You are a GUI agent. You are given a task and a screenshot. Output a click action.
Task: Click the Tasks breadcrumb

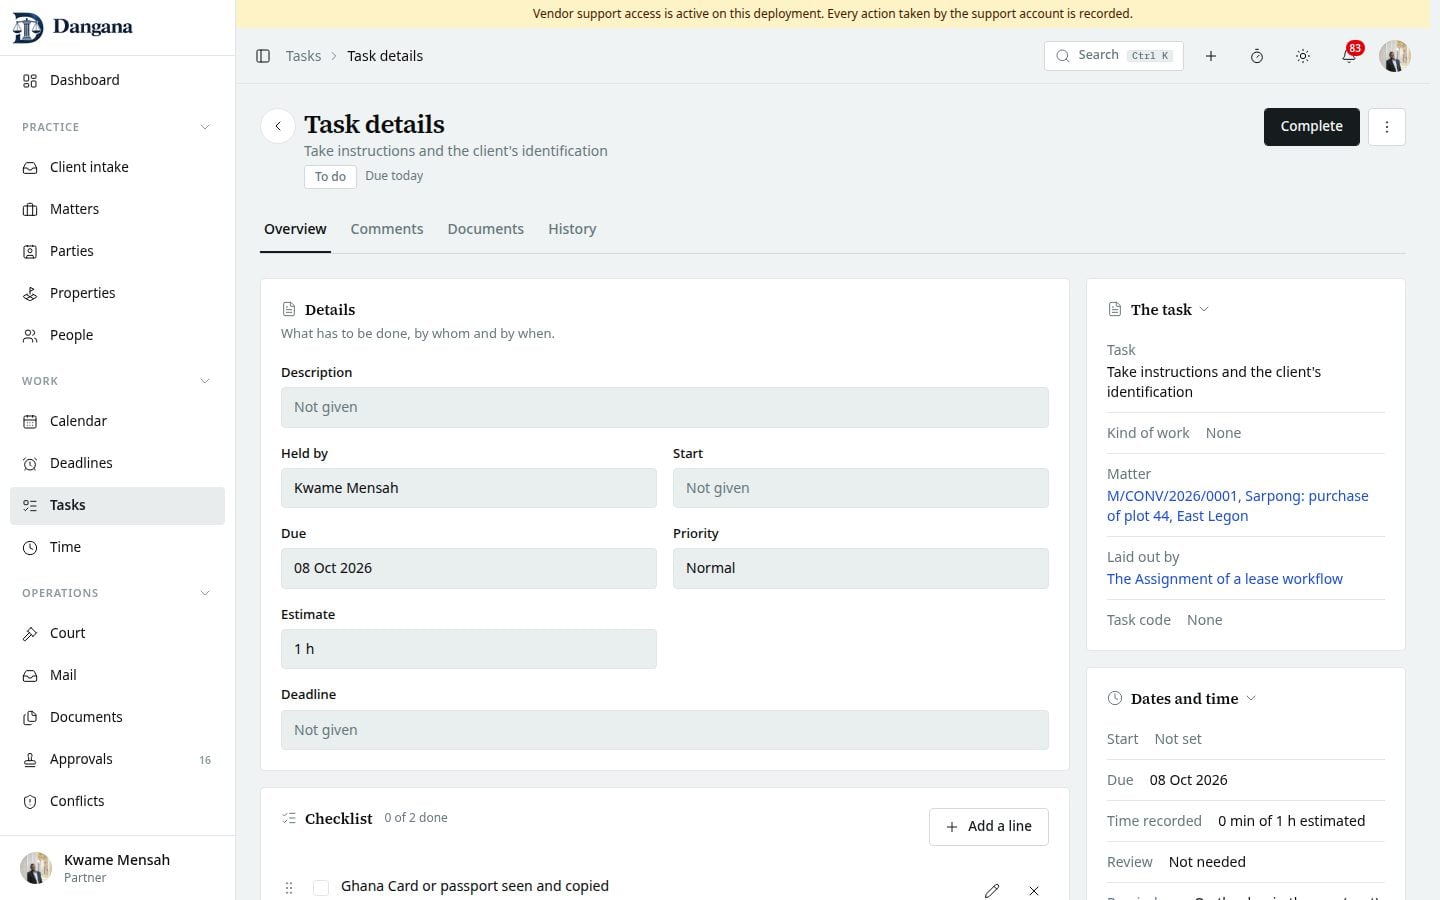(x=303, y=56)
